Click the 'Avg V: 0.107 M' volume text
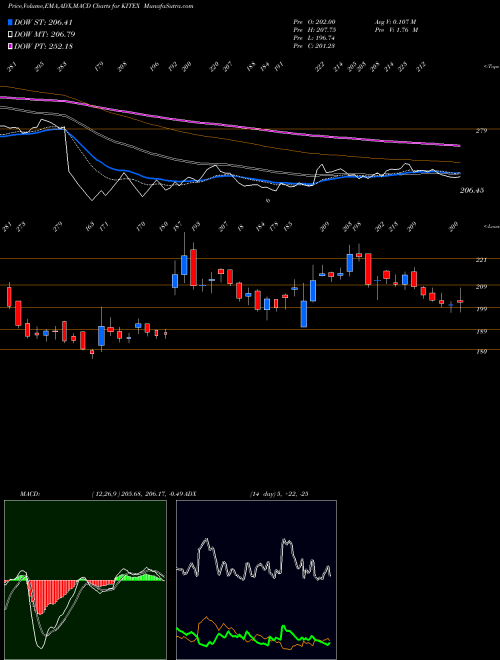This screenshot has height=660, width=500. click(395, 21)
